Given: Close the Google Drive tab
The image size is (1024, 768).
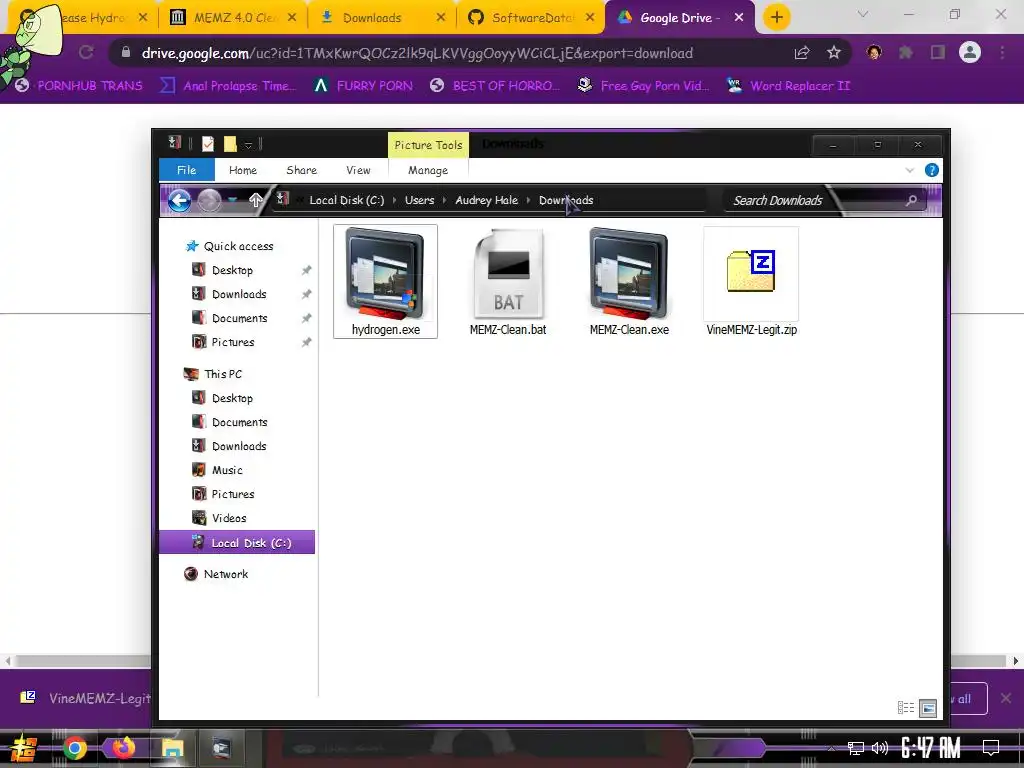Looking at the screenshot, I should 739,18.
